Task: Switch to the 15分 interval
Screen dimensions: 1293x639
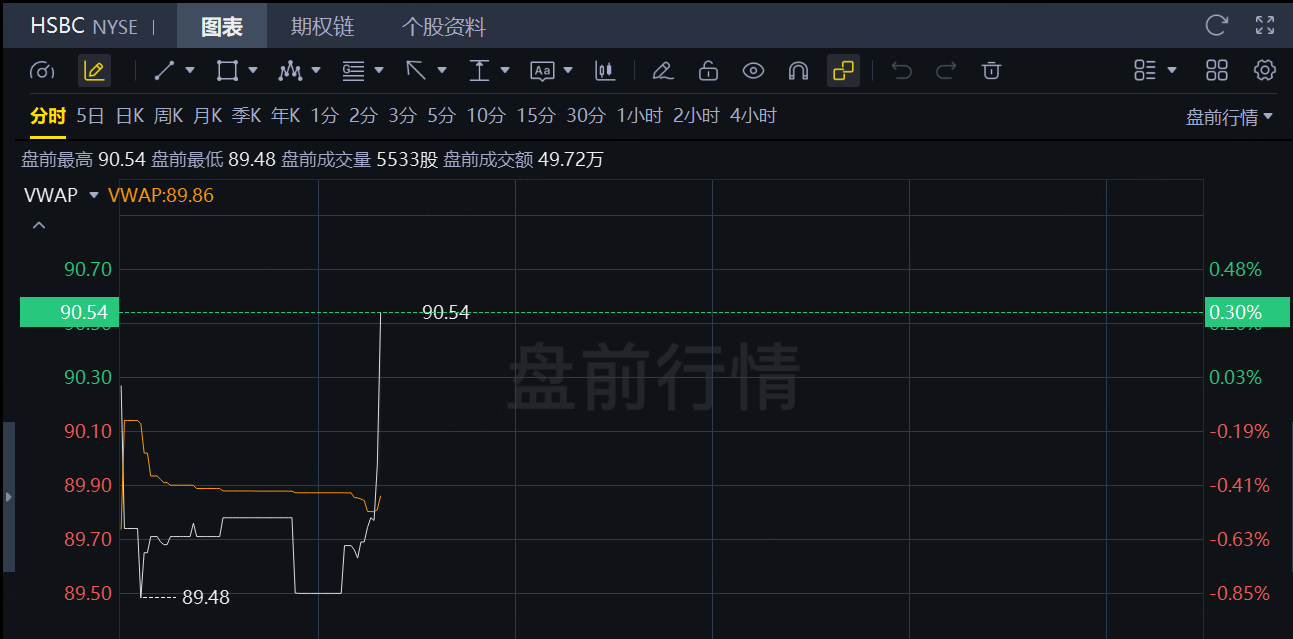Action: [x=535, y=116]
